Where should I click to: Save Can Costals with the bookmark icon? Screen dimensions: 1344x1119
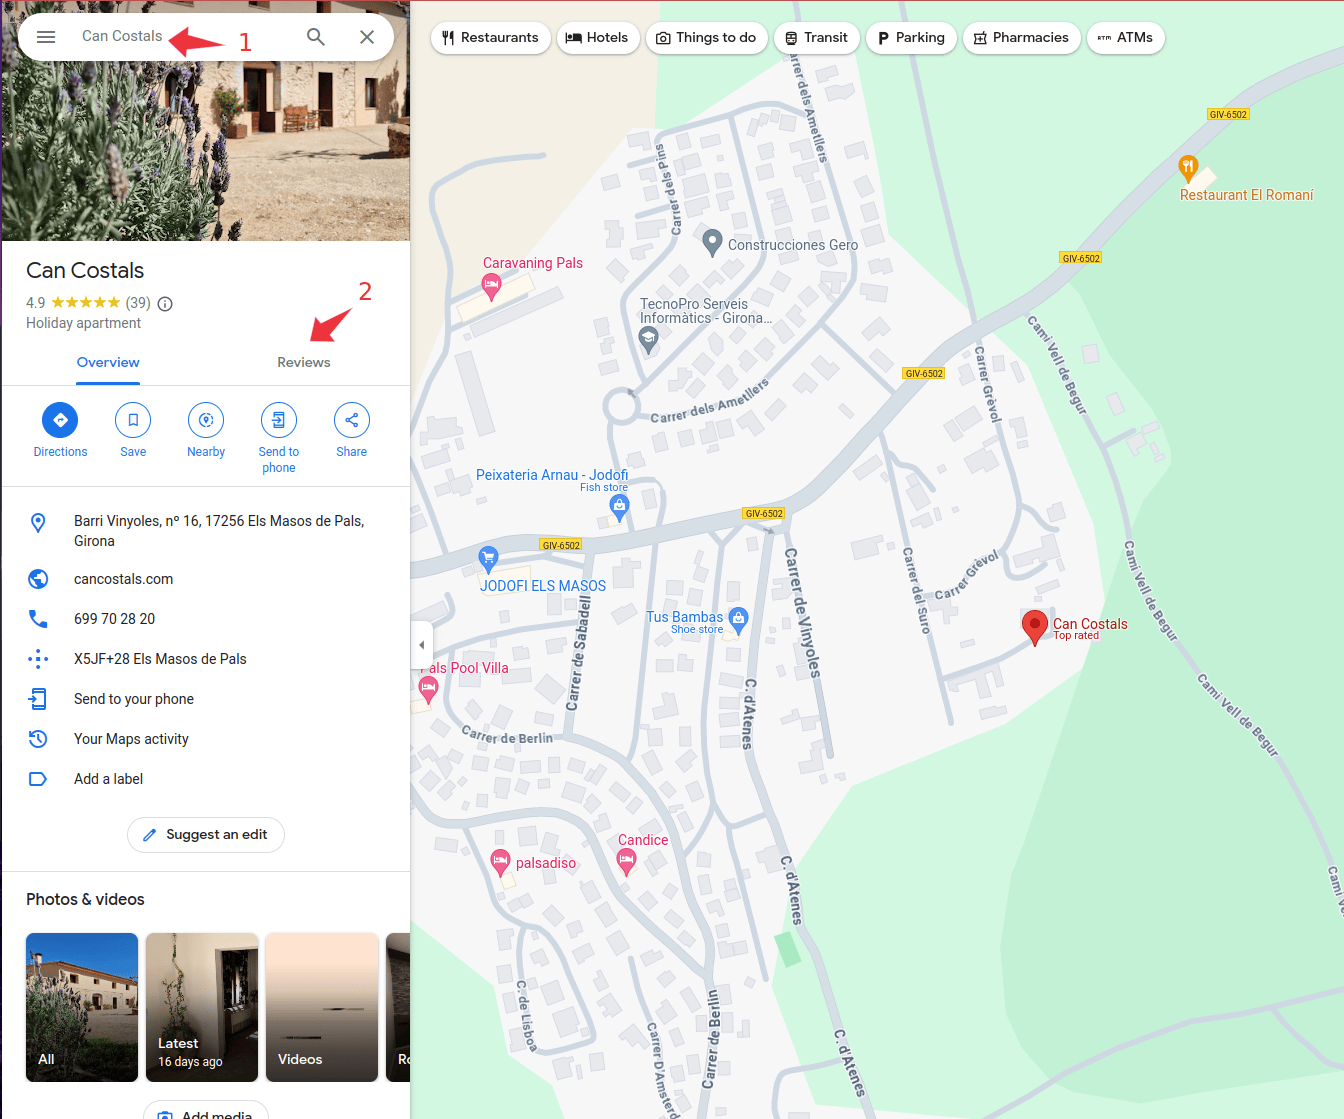(133, 420)
